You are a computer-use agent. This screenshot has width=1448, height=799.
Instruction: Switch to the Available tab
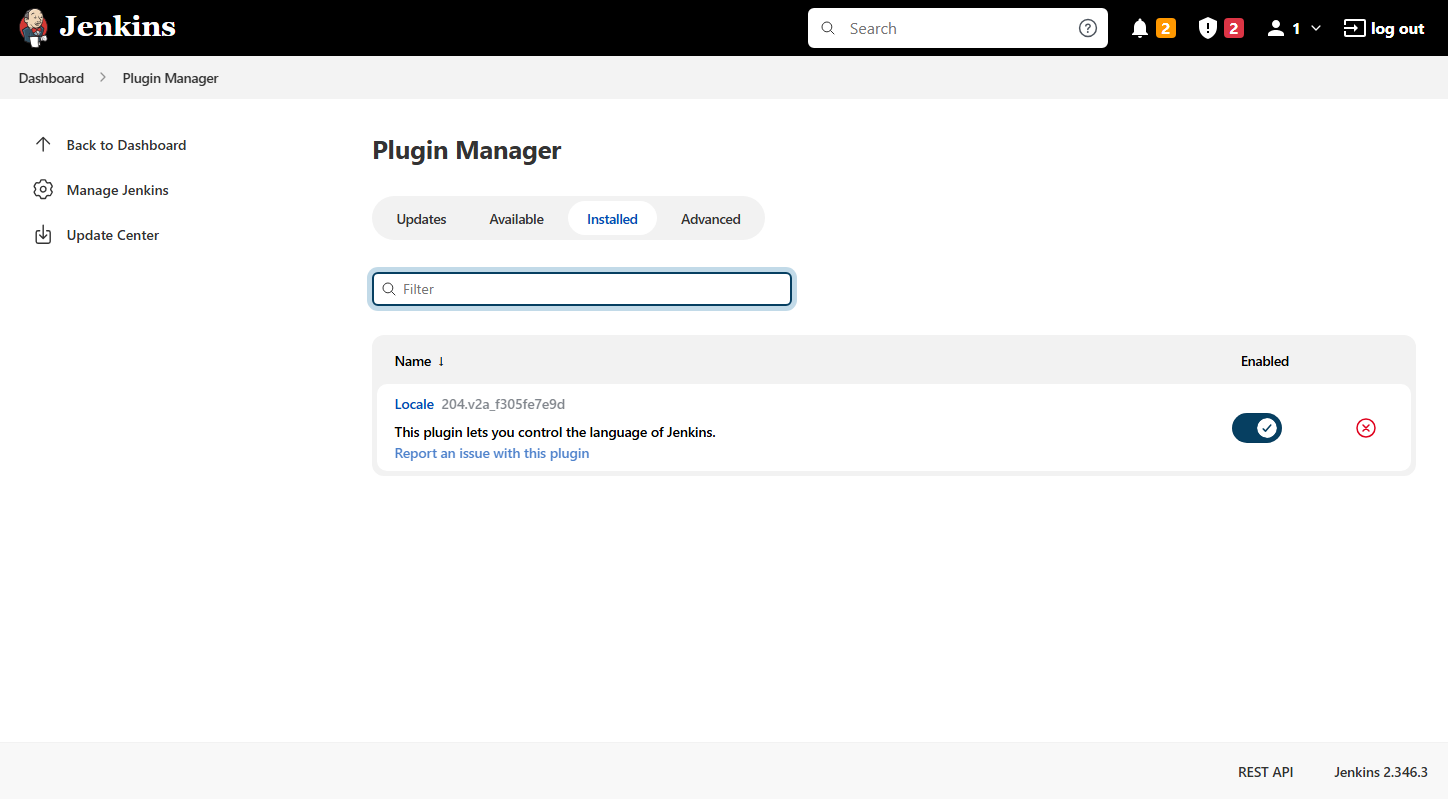coord(517,219)
